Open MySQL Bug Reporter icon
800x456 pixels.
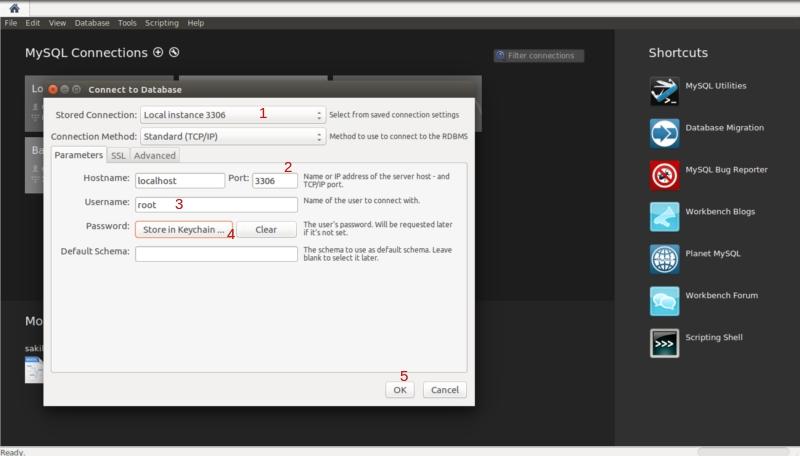tap(664, 175)
